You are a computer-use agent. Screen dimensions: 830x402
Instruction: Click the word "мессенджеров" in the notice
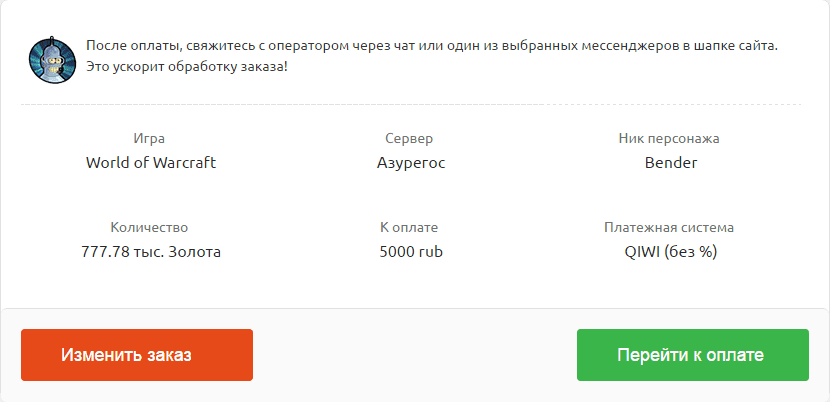628,46
